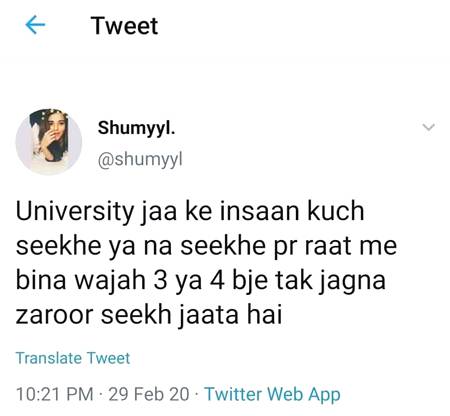
Task: Click the word "University" in the tweet
Action: 73,212
